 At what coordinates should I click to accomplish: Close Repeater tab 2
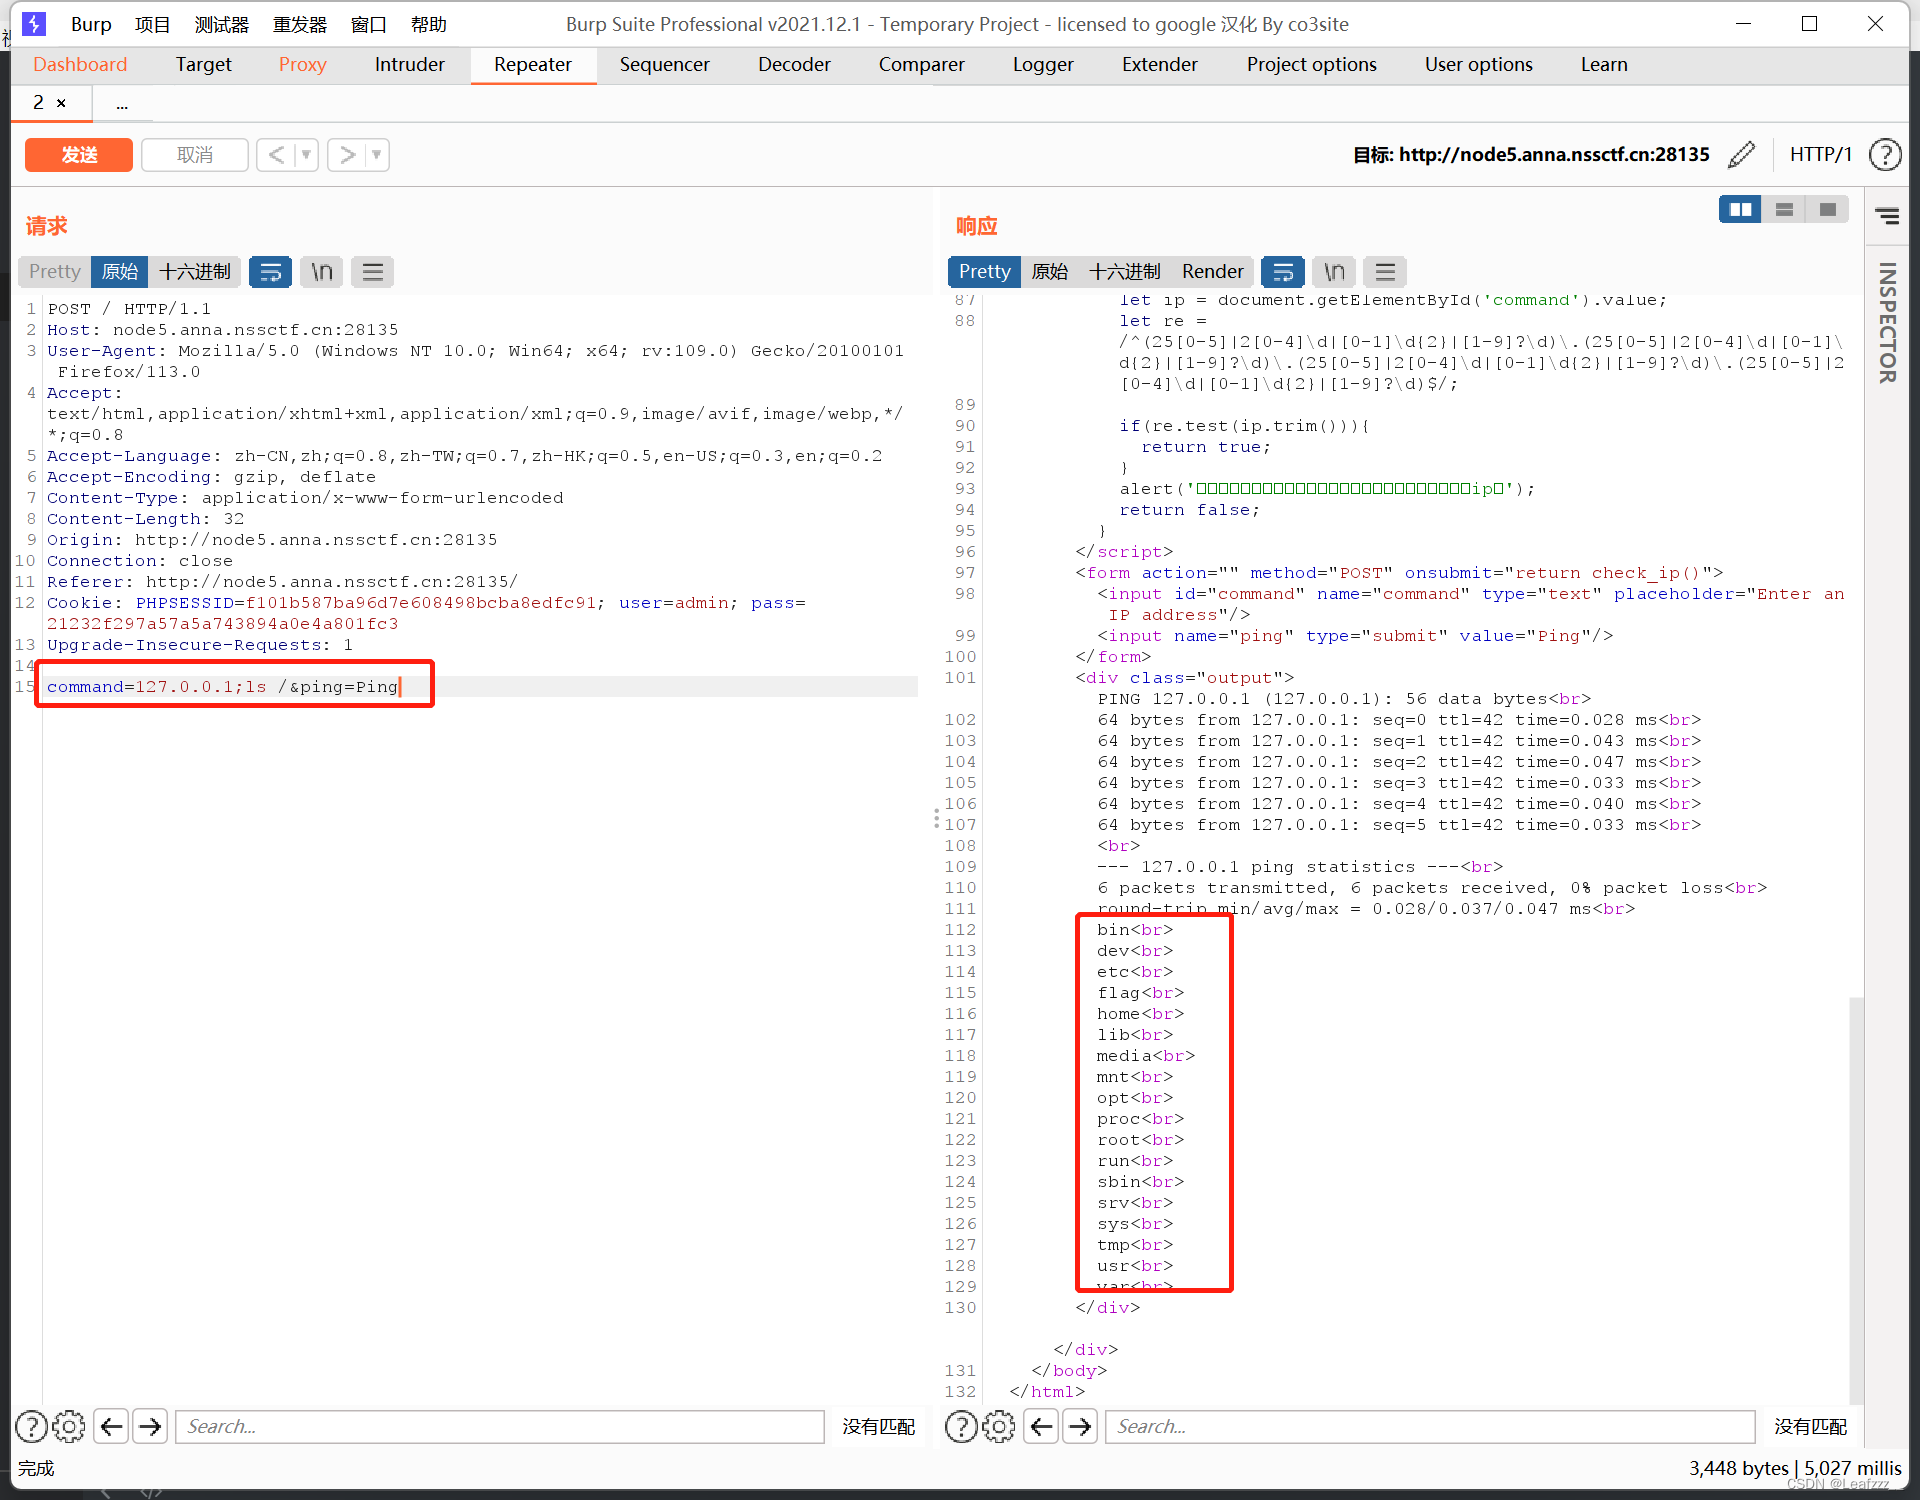tap(61, 103)
